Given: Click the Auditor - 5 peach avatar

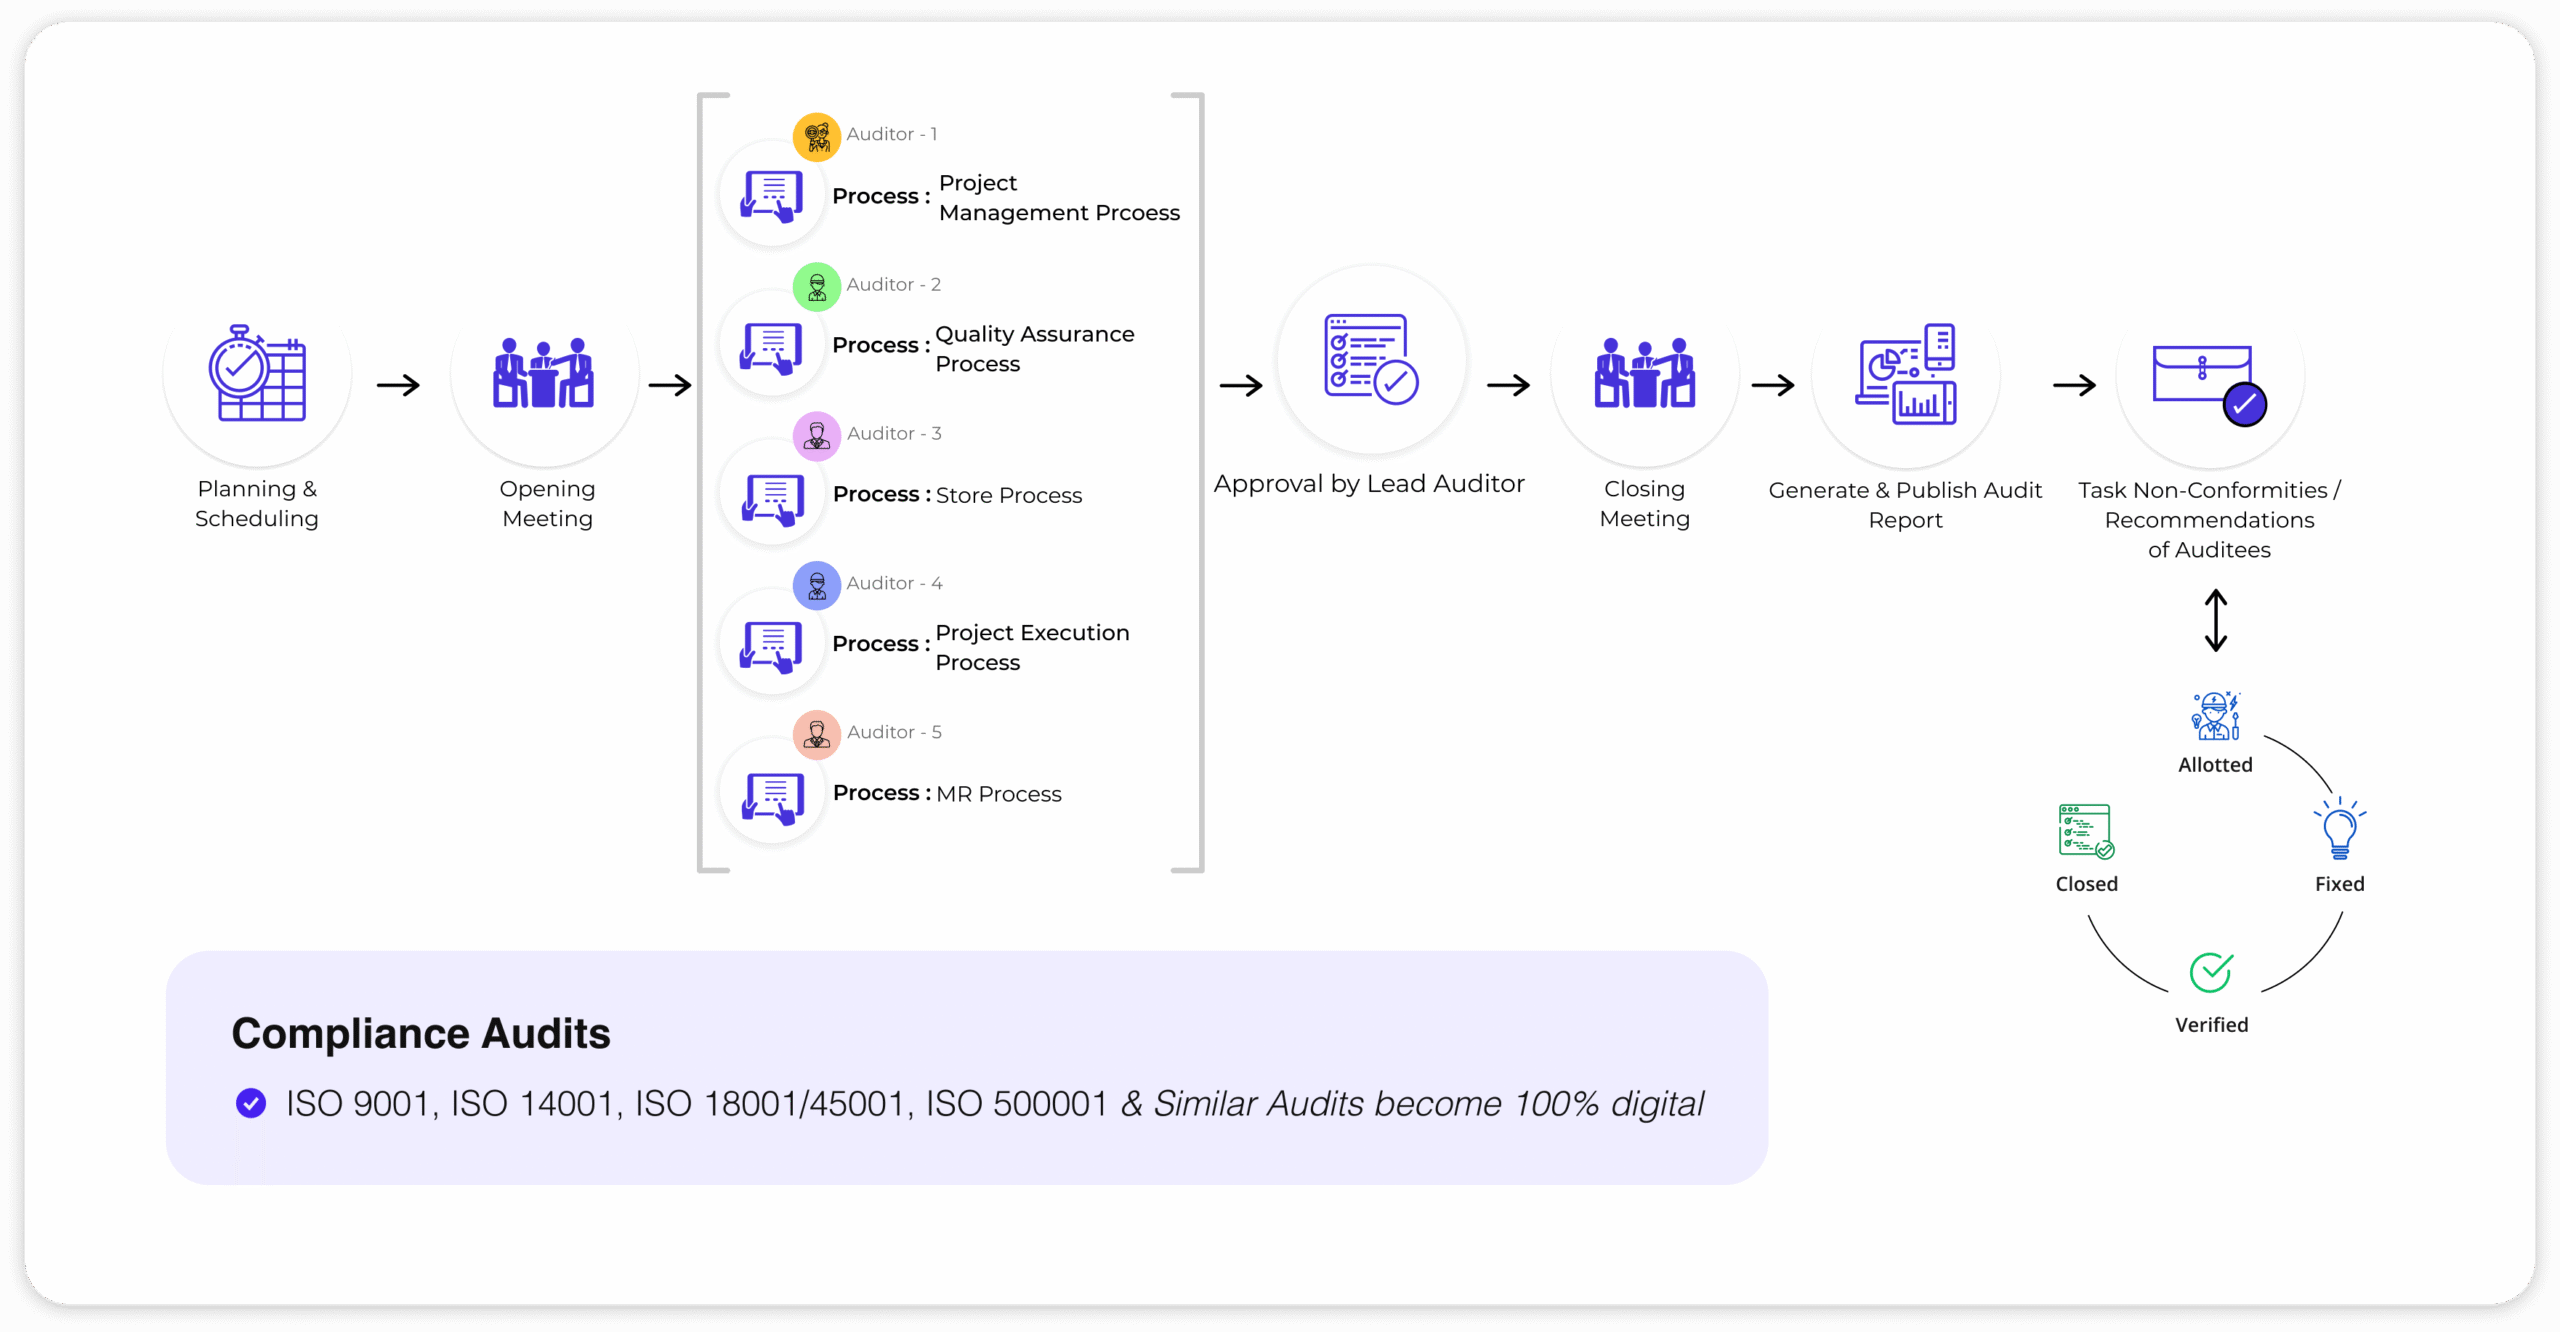Looking at the screenshot, I should click(817, 735).
